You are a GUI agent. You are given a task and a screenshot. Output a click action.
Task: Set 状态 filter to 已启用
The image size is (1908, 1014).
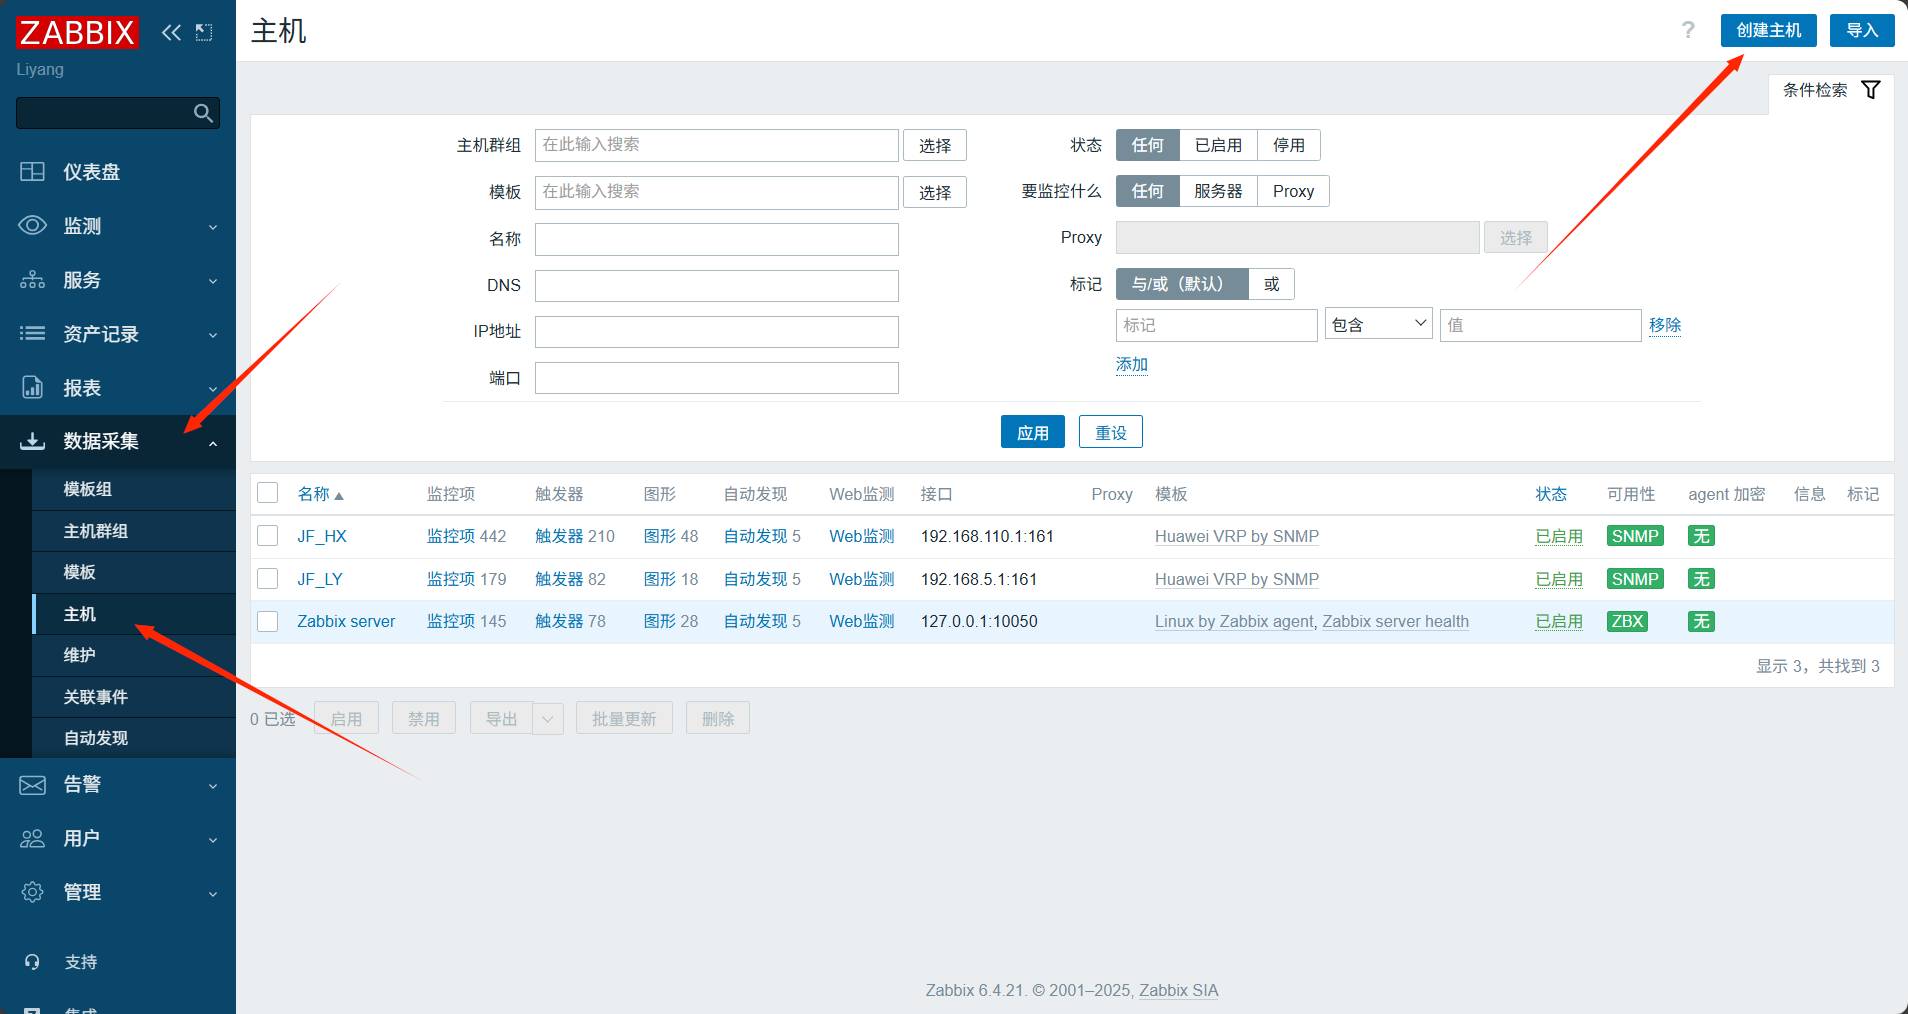click(x=1218, y=145)
